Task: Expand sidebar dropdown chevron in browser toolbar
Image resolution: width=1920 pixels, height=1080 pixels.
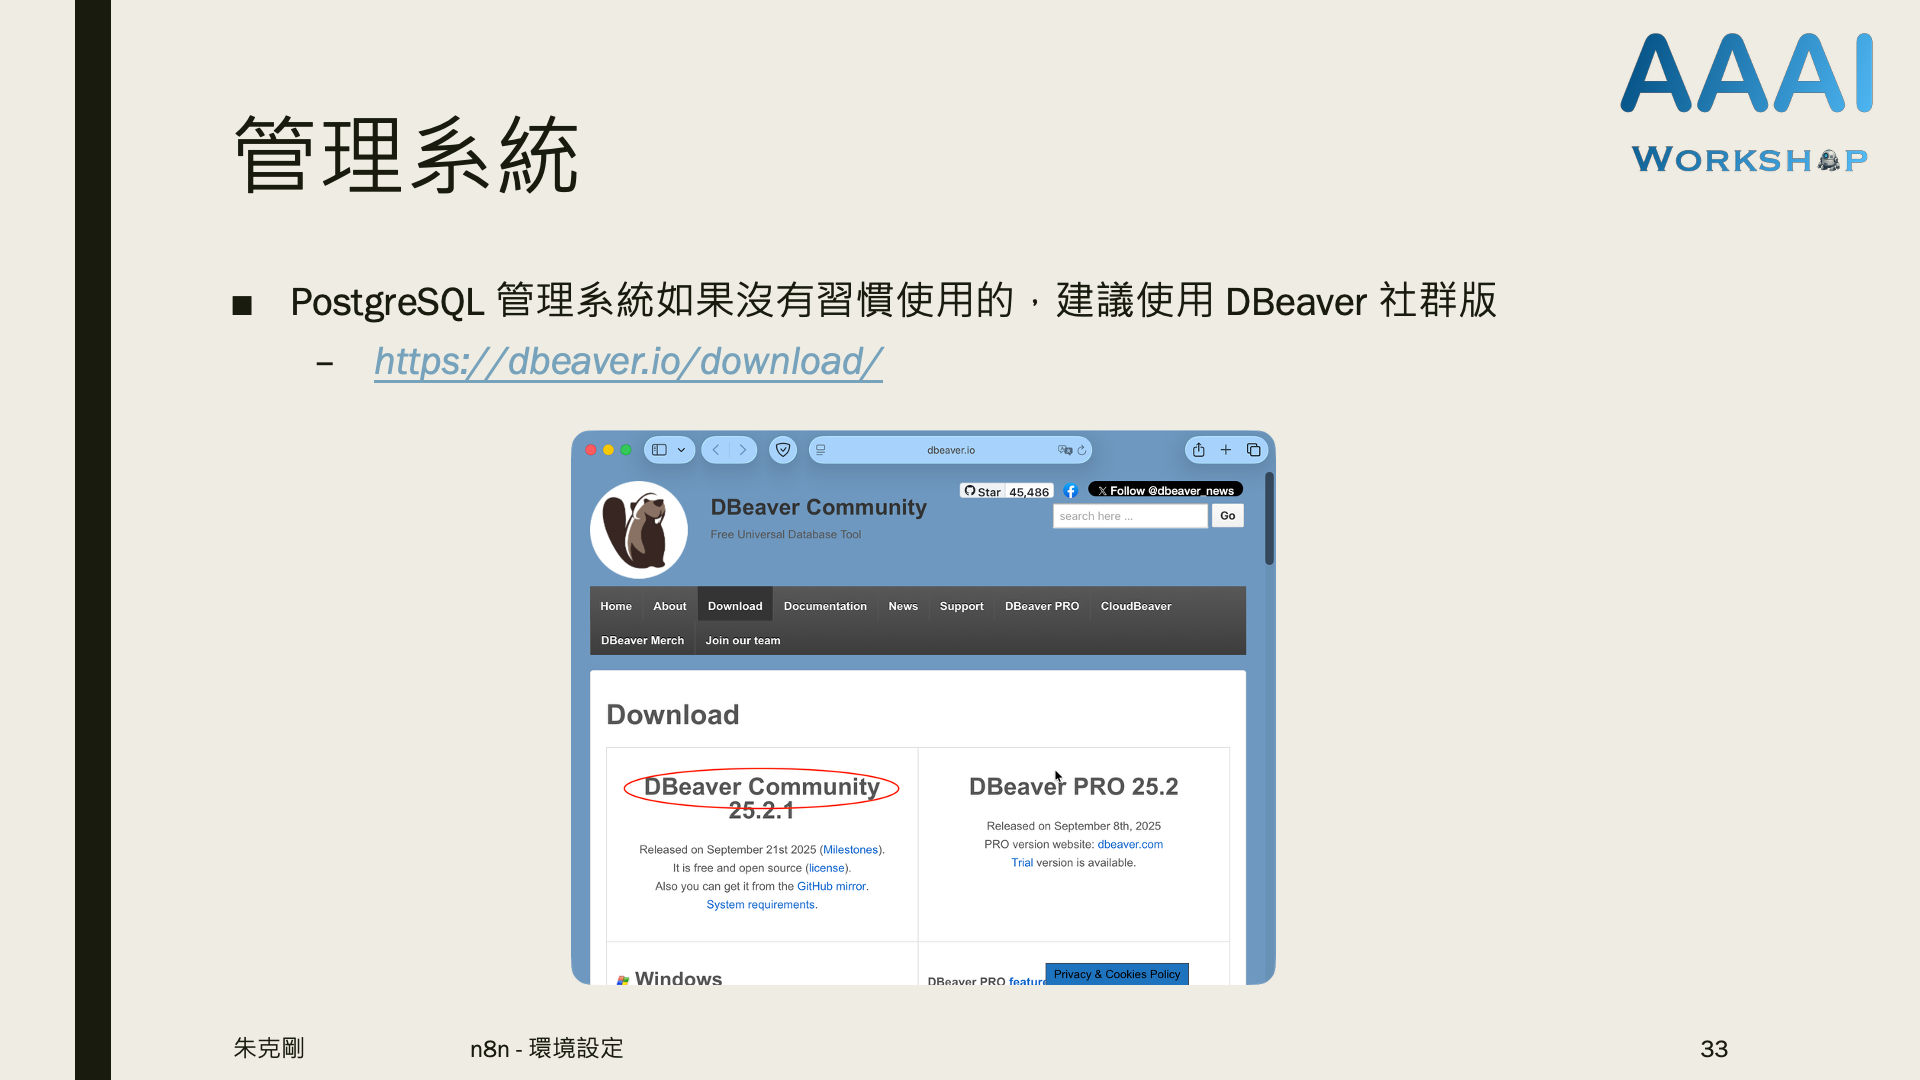Action: pyautogui.click(x=681, y=450)
